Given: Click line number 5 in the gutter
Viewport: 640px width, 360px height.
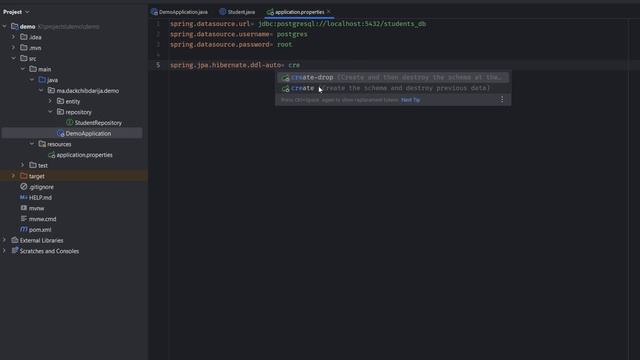Looking at the screenshot, I should [x=158, y=65].
